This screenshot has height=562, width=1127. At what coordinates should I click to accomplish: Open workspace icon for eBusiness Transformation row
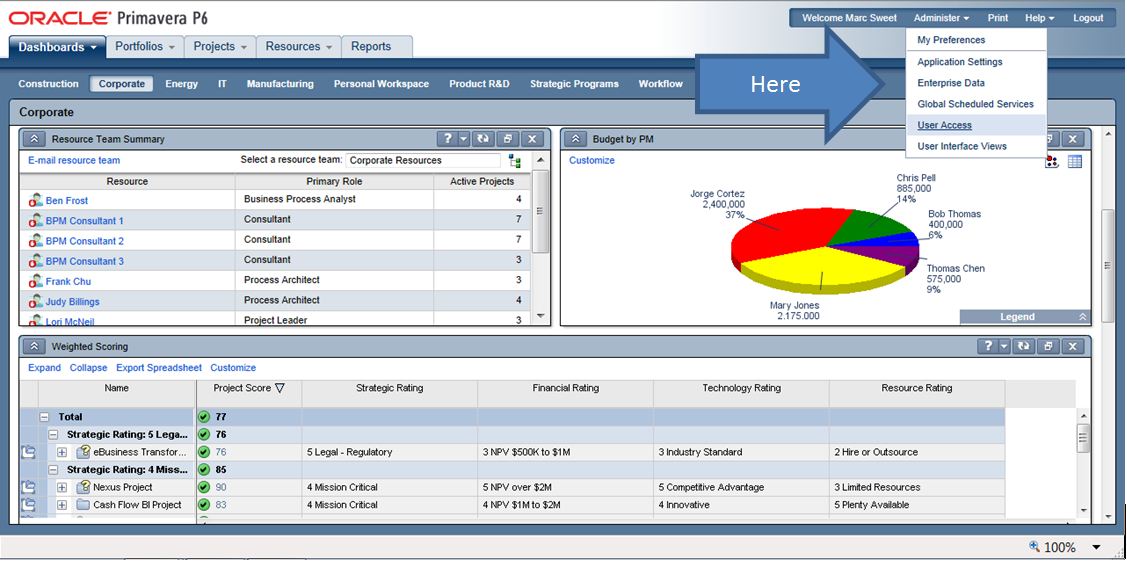[x=28, y=452]
